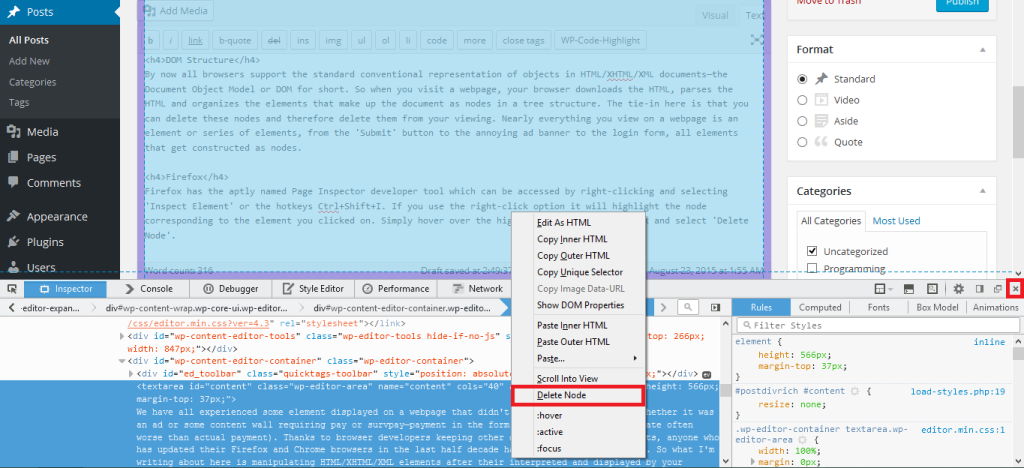This screenshot has height=468, width=1024.
Task: Collapse the Categories panel arrow
Action: (x=982, y=191)
